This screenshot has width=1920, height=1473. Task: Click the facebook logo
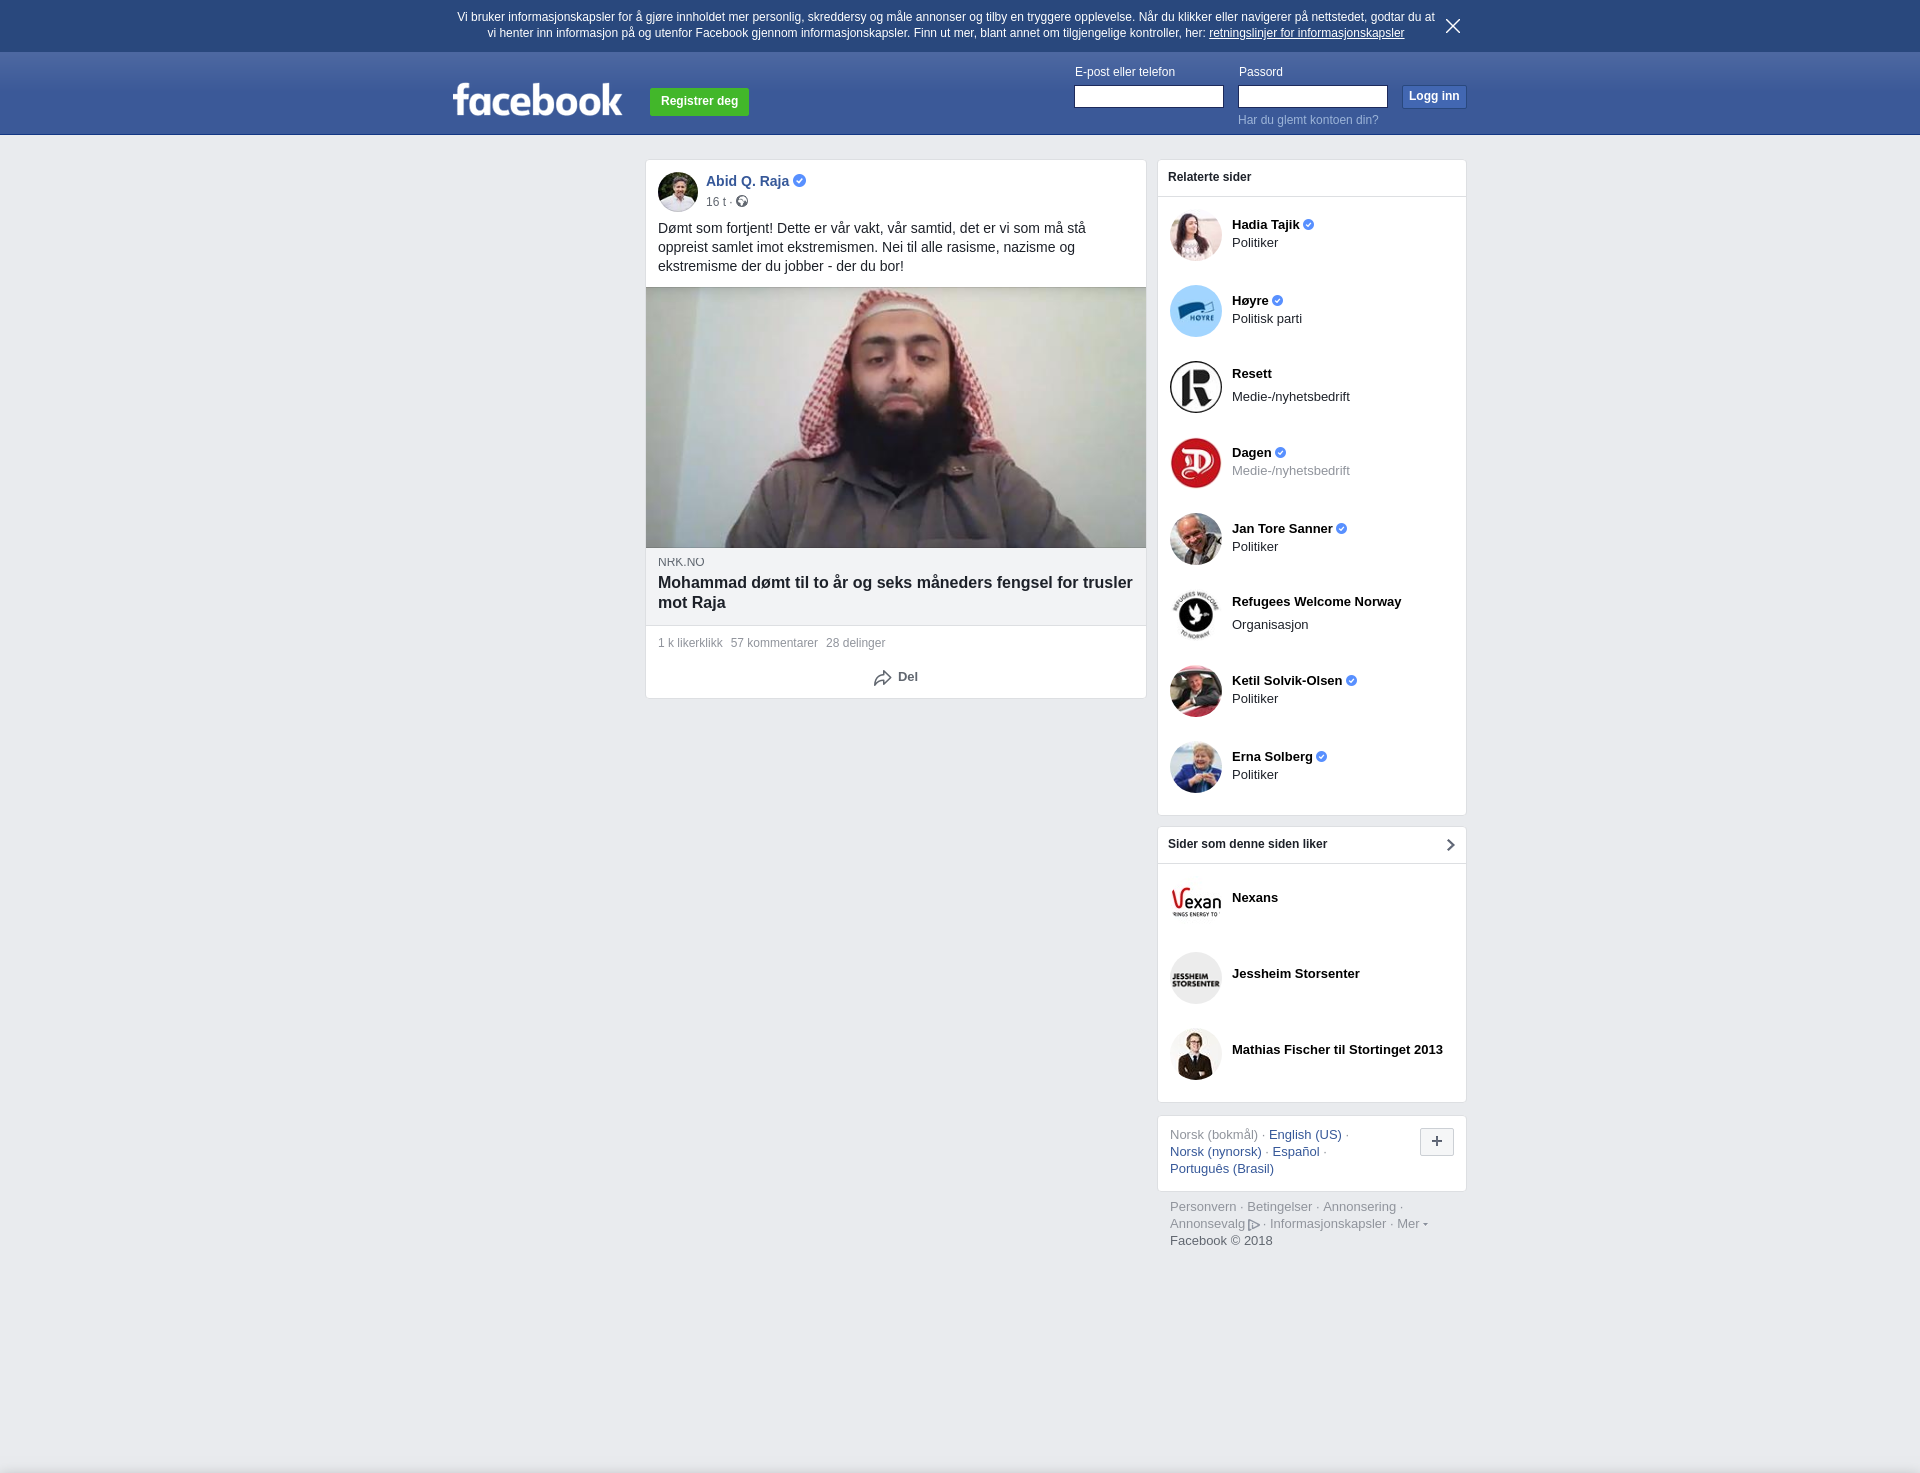(x=537, y=99)
